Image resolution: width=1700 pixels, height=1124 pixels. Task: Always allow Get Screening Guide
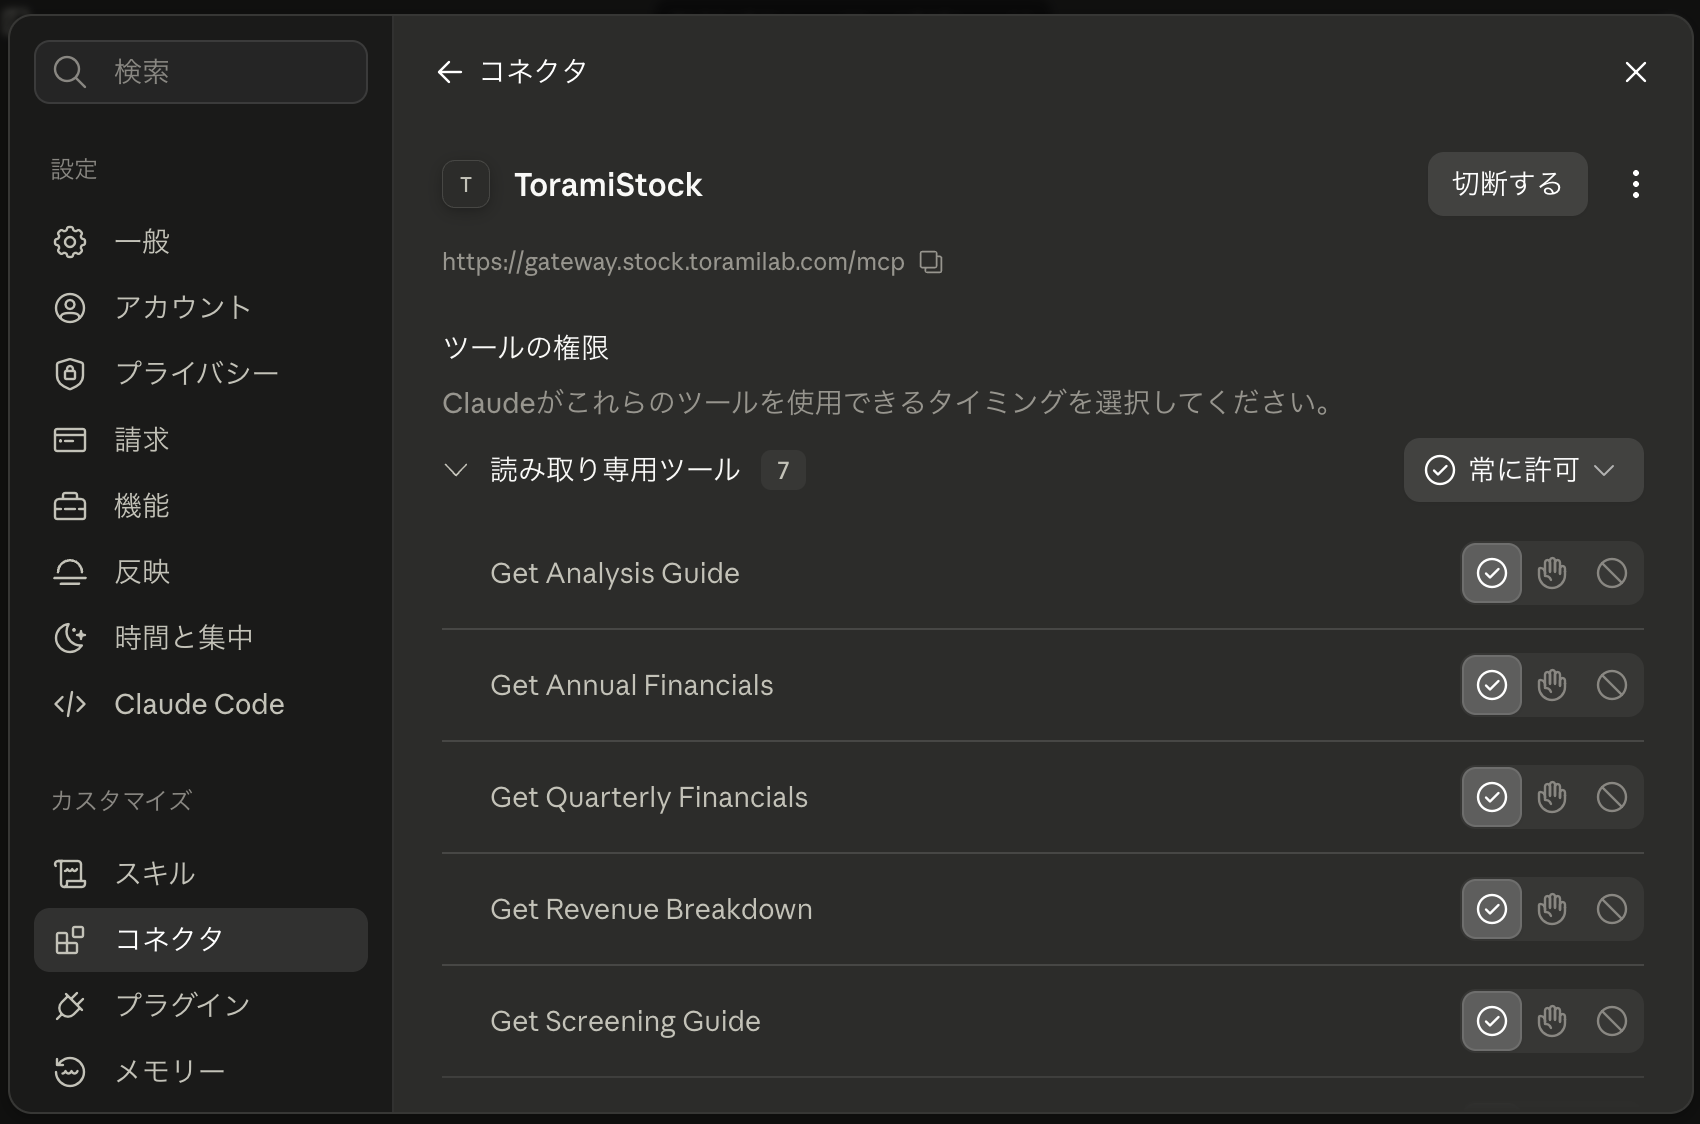point(1492,1021)
